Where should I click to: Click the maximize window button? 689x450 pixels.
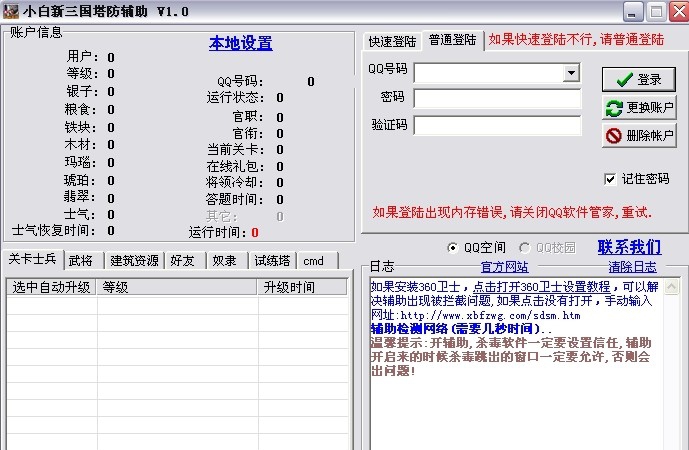tap(656, 12)
